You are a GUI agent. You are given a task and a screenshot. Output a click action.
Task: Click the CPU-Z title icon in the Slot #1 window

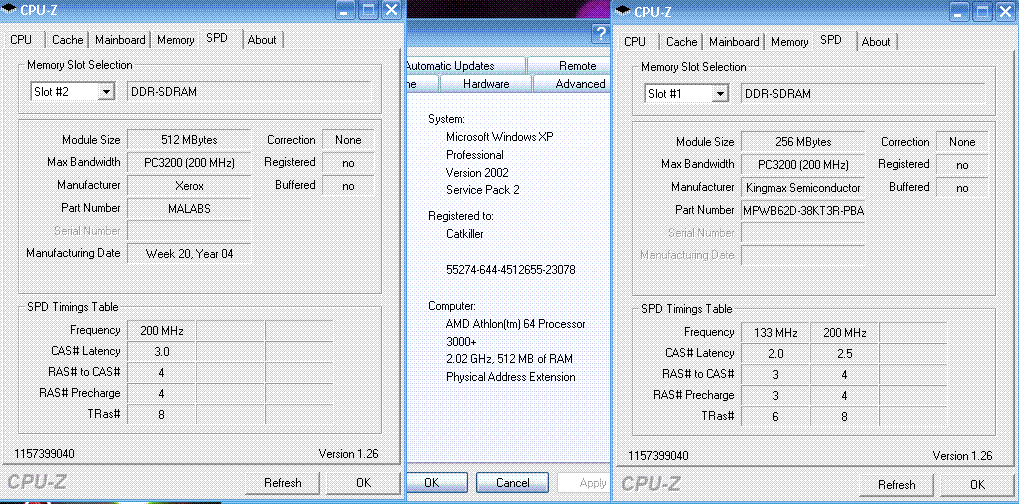(624, 11)
